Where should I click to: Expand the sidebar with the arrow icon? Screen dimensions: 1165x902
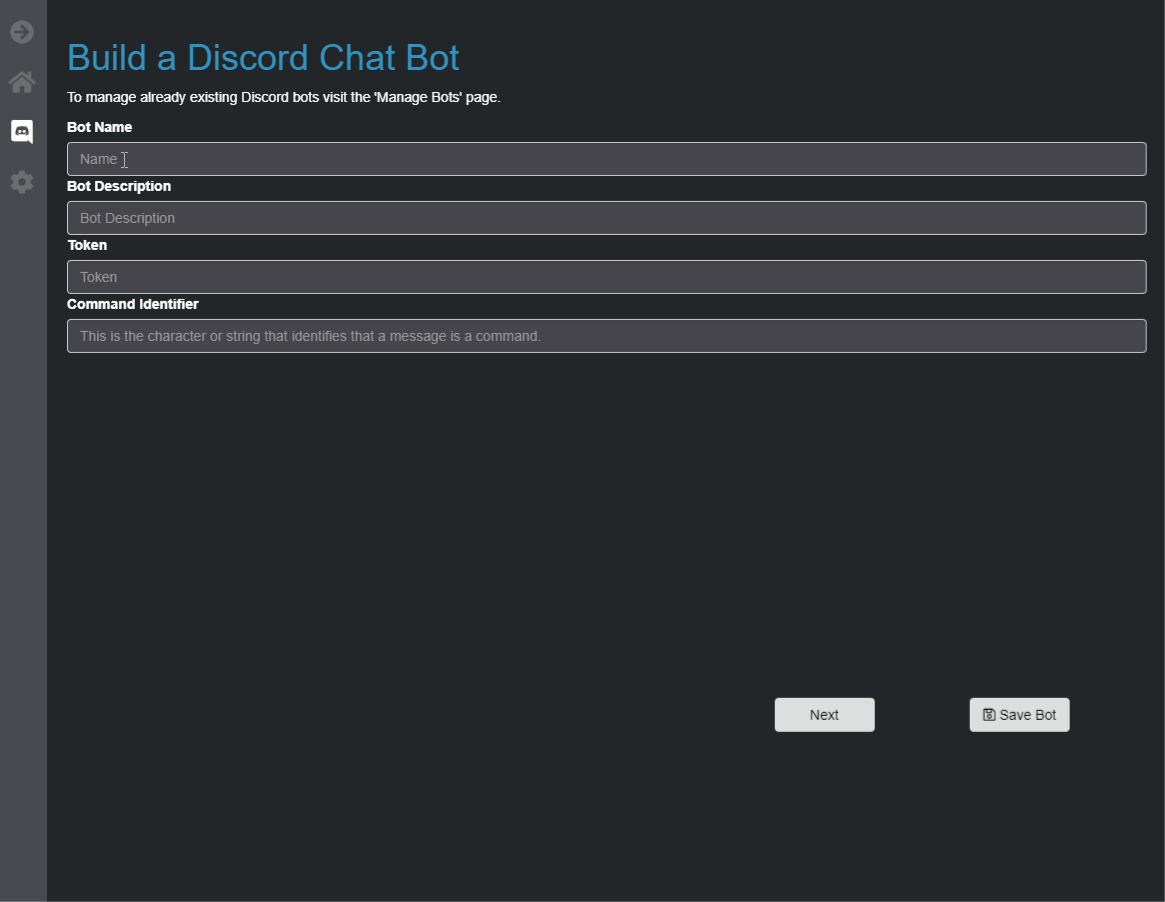click(22, 32)
